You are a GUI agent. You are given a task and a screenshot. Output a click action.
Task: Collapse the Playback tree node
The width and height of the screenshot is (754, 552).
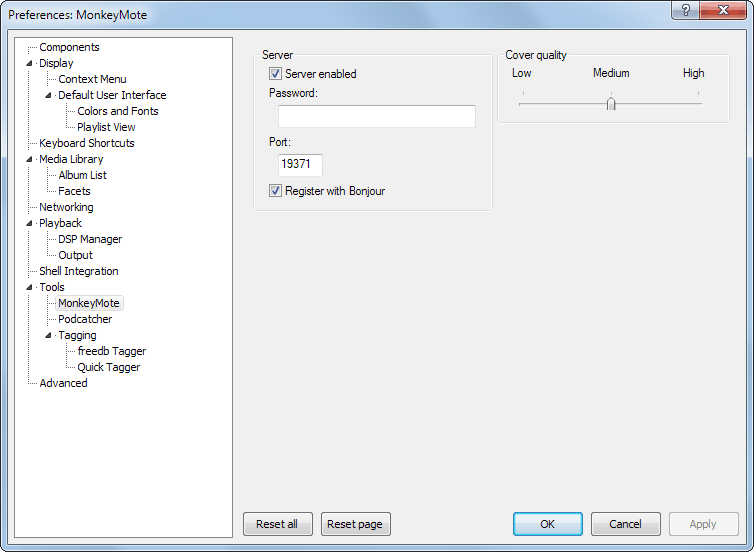pyautogui.click(x=30, y=223)
